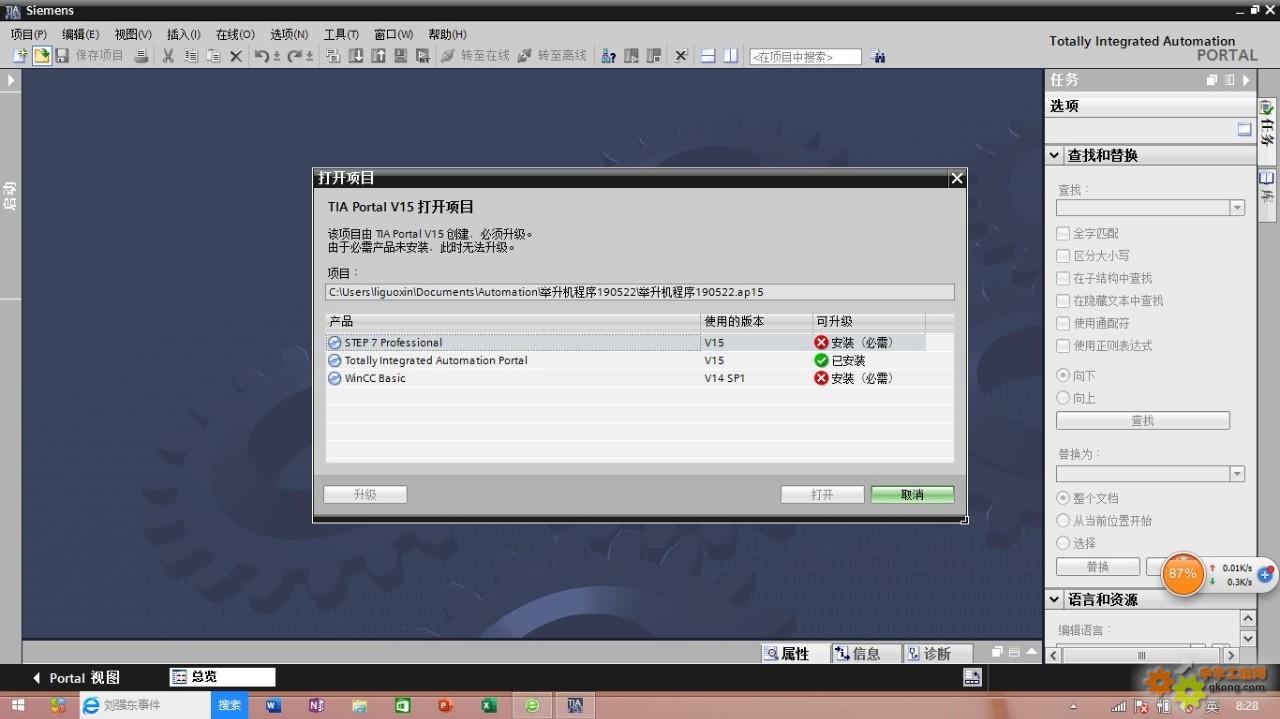Click the Open project toolbar icon

[x=41, y=56]
